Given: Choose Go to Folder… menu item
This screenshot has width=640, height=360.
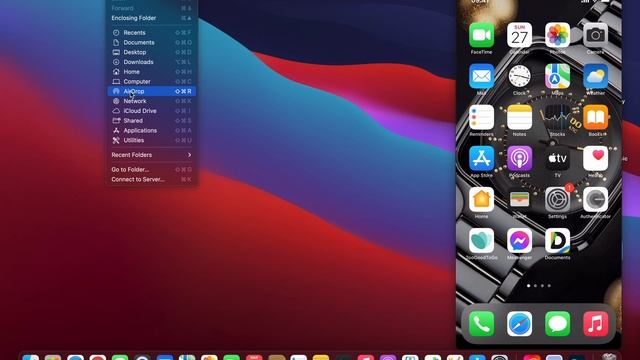Looking at the screenshot, I should coord(152,170).
